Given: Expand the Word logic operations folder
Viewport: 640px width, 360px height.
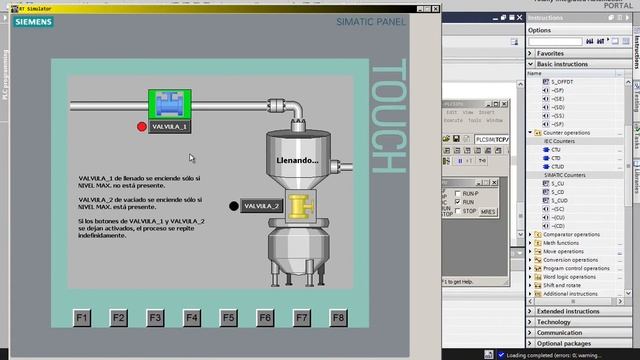Looking at the screenshot, I should point(530,277).
